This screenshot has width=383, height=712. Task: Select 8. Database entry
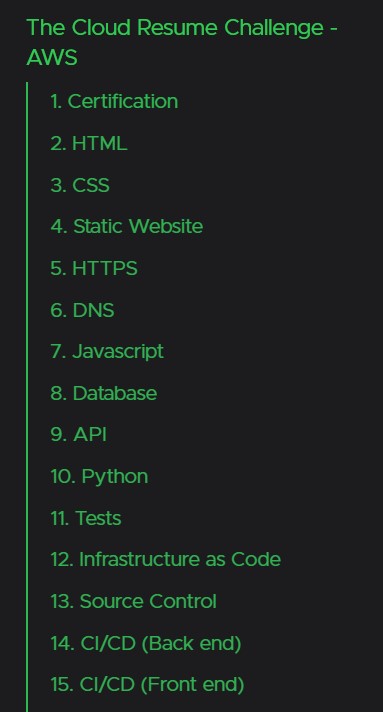(104, 393)
